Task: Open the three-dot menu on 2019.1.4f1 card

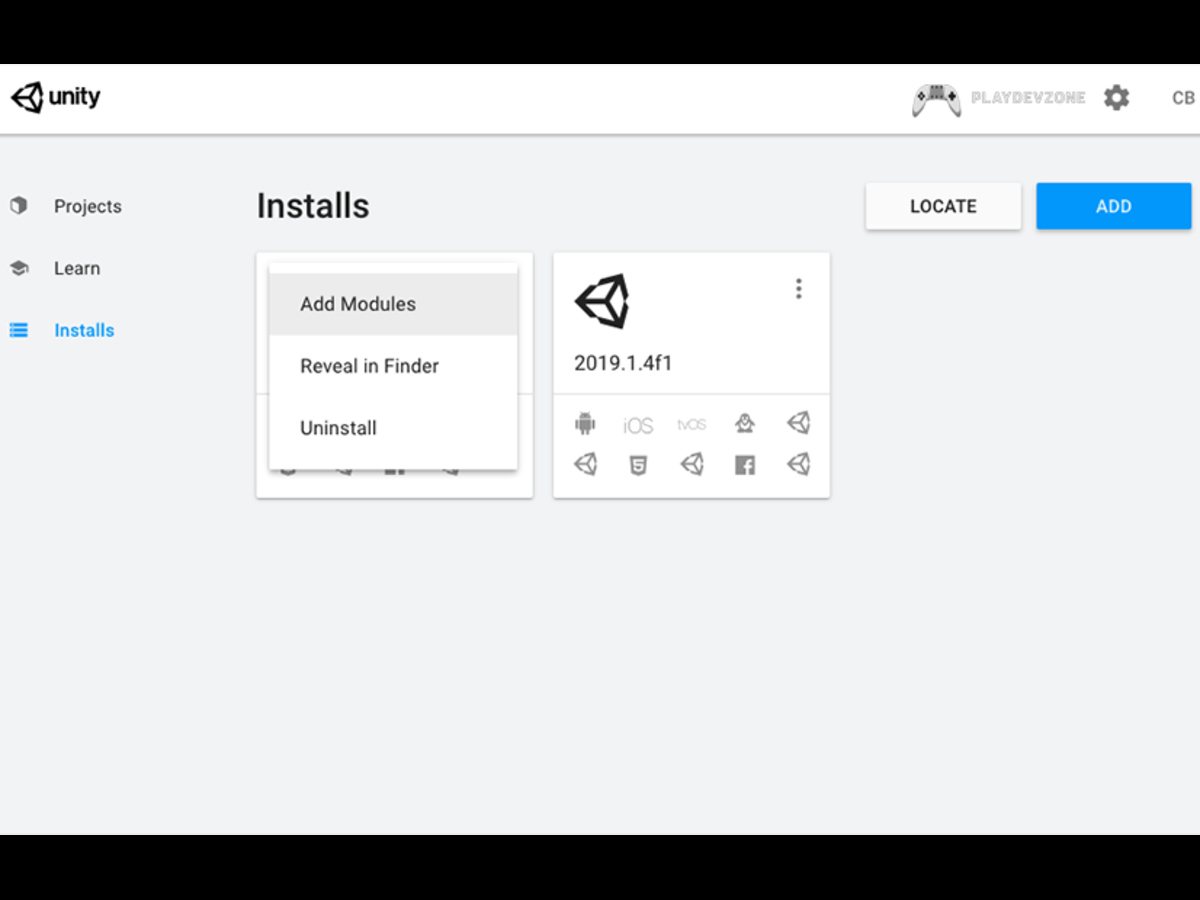Action: pyautogui.click(x=798, y=289)
